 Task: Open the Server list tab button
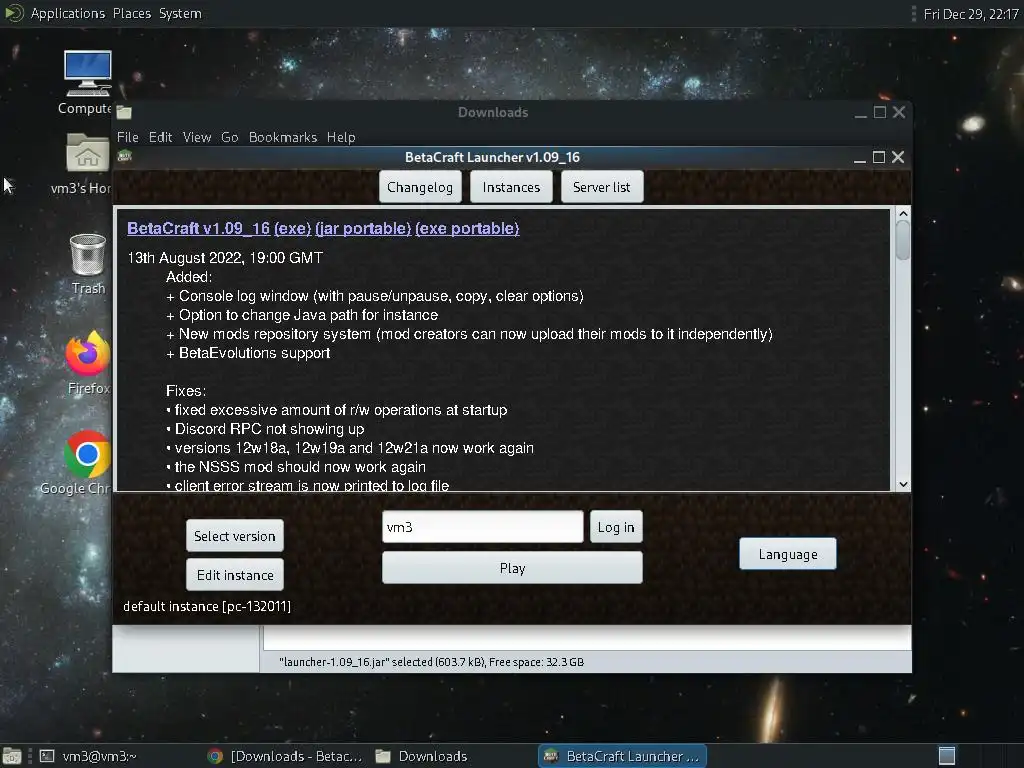[601, 187]
